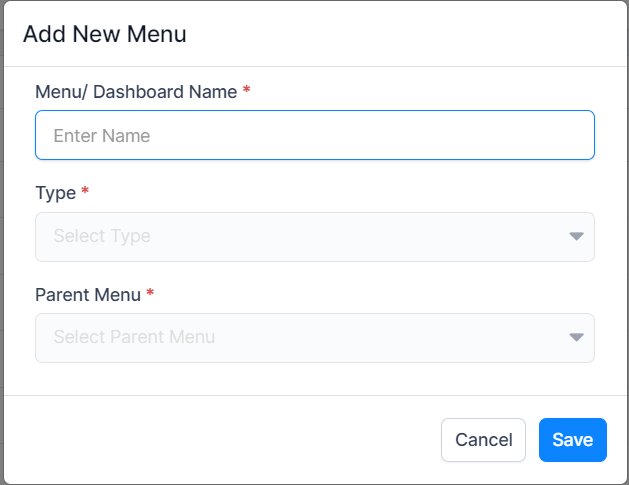Click the Type field's down-arrow icon

coord(576,237)
